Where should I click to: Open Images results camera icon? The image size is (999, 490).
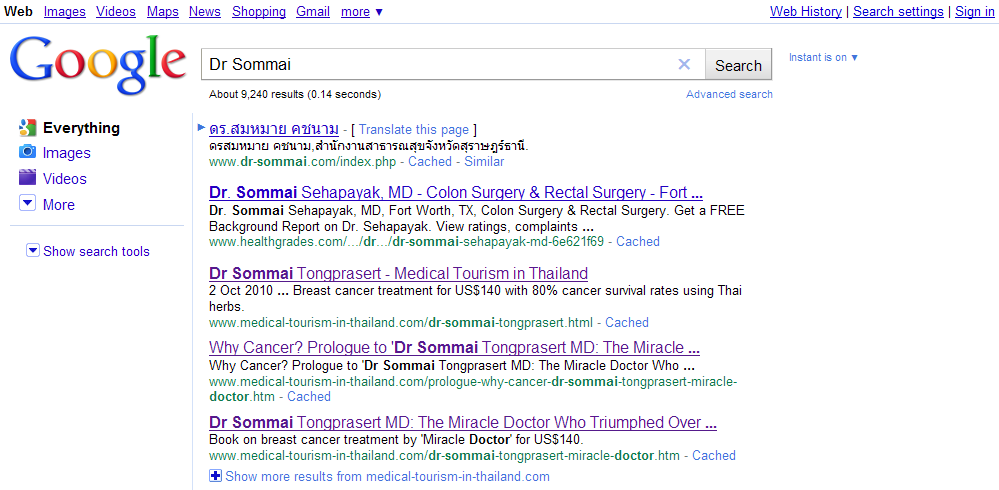[27, 153]
